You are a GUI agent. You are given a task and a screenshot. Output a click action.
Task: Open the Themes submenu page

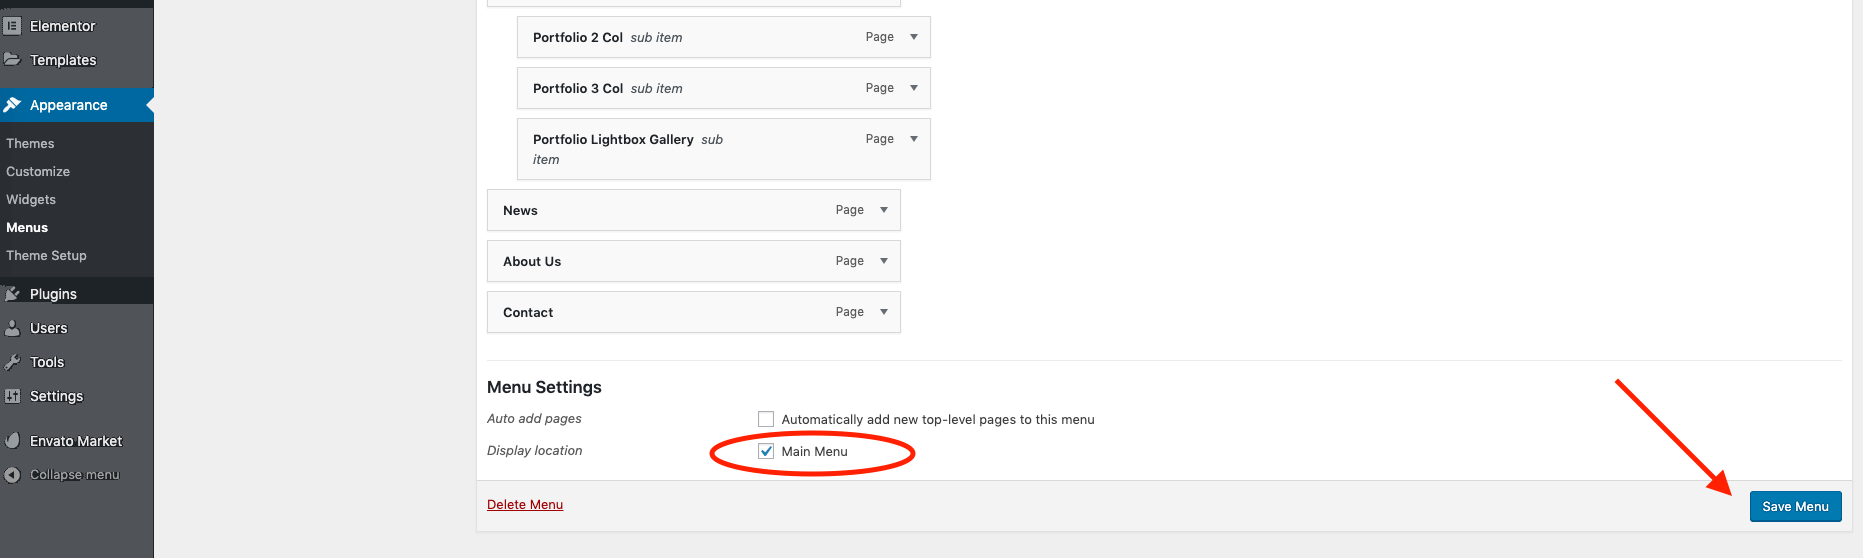point(30,144)
